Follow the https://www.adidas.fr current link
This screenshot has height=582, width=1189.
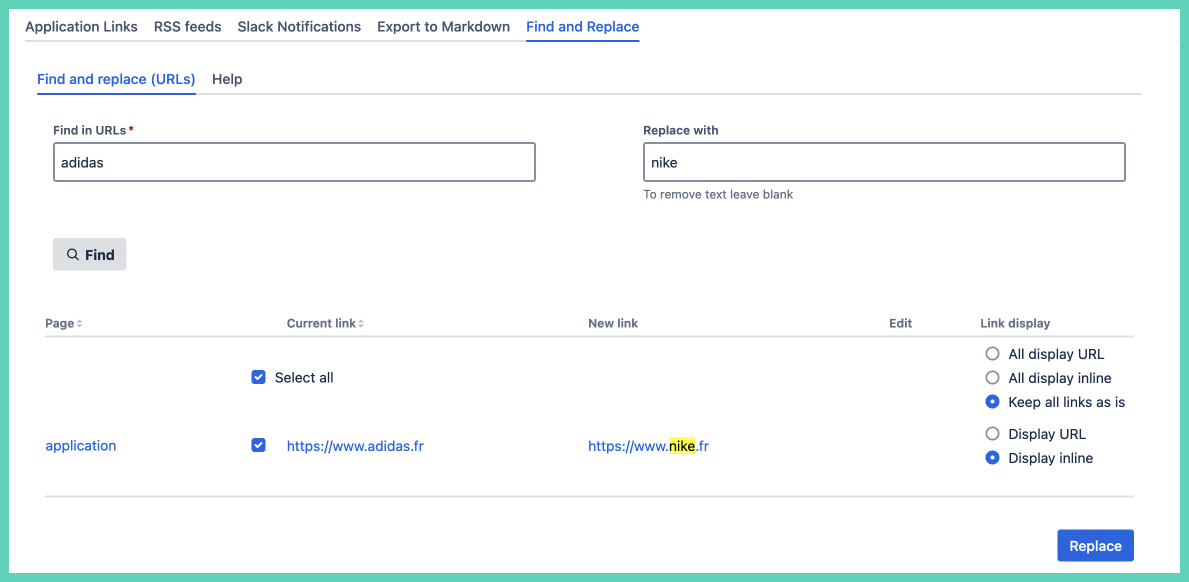tap(355, 446)
